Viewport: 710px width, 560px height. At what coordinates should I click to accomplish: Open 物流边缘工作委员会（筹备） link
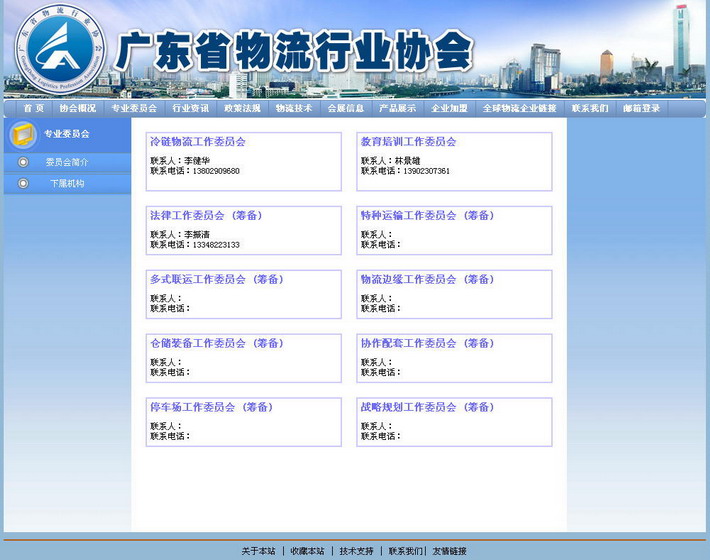(x=427, y=279)
